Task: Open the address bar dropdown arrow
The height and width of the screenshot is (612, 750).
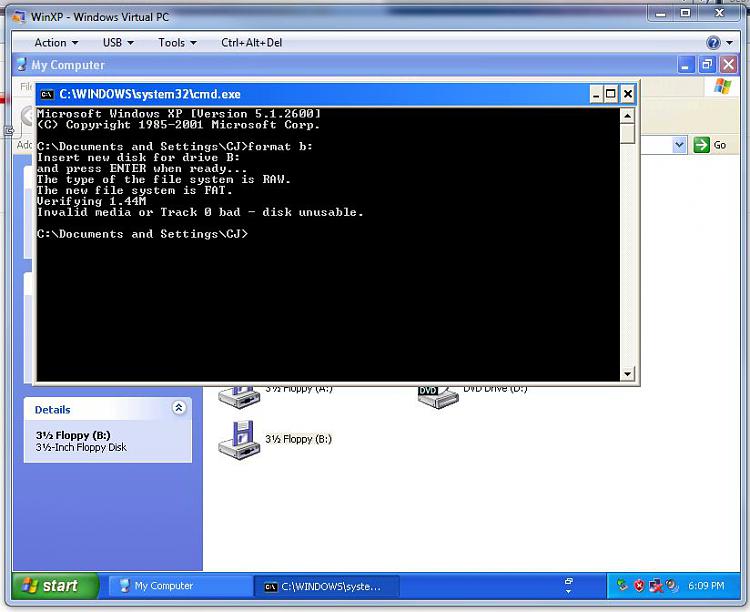Action: [x=679, y=145]
